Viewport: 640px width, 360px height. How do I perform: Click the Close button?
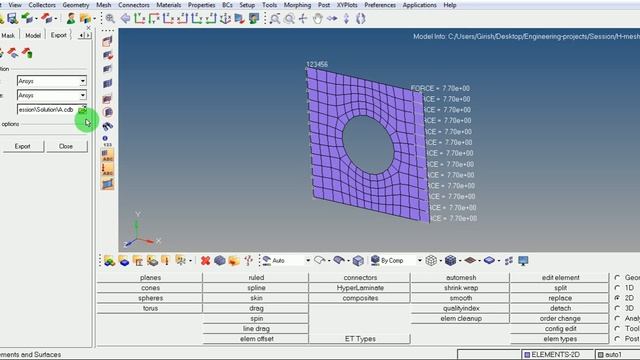[x=66, y=146]
